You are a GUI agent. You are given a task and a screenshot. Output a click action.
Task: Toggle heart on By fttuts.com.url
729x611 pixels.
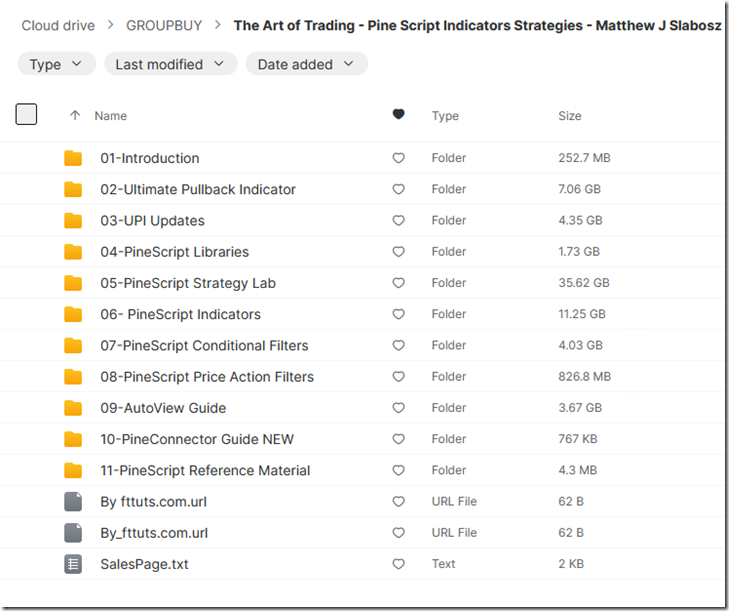pyautogui.click(x=398, y=501)
